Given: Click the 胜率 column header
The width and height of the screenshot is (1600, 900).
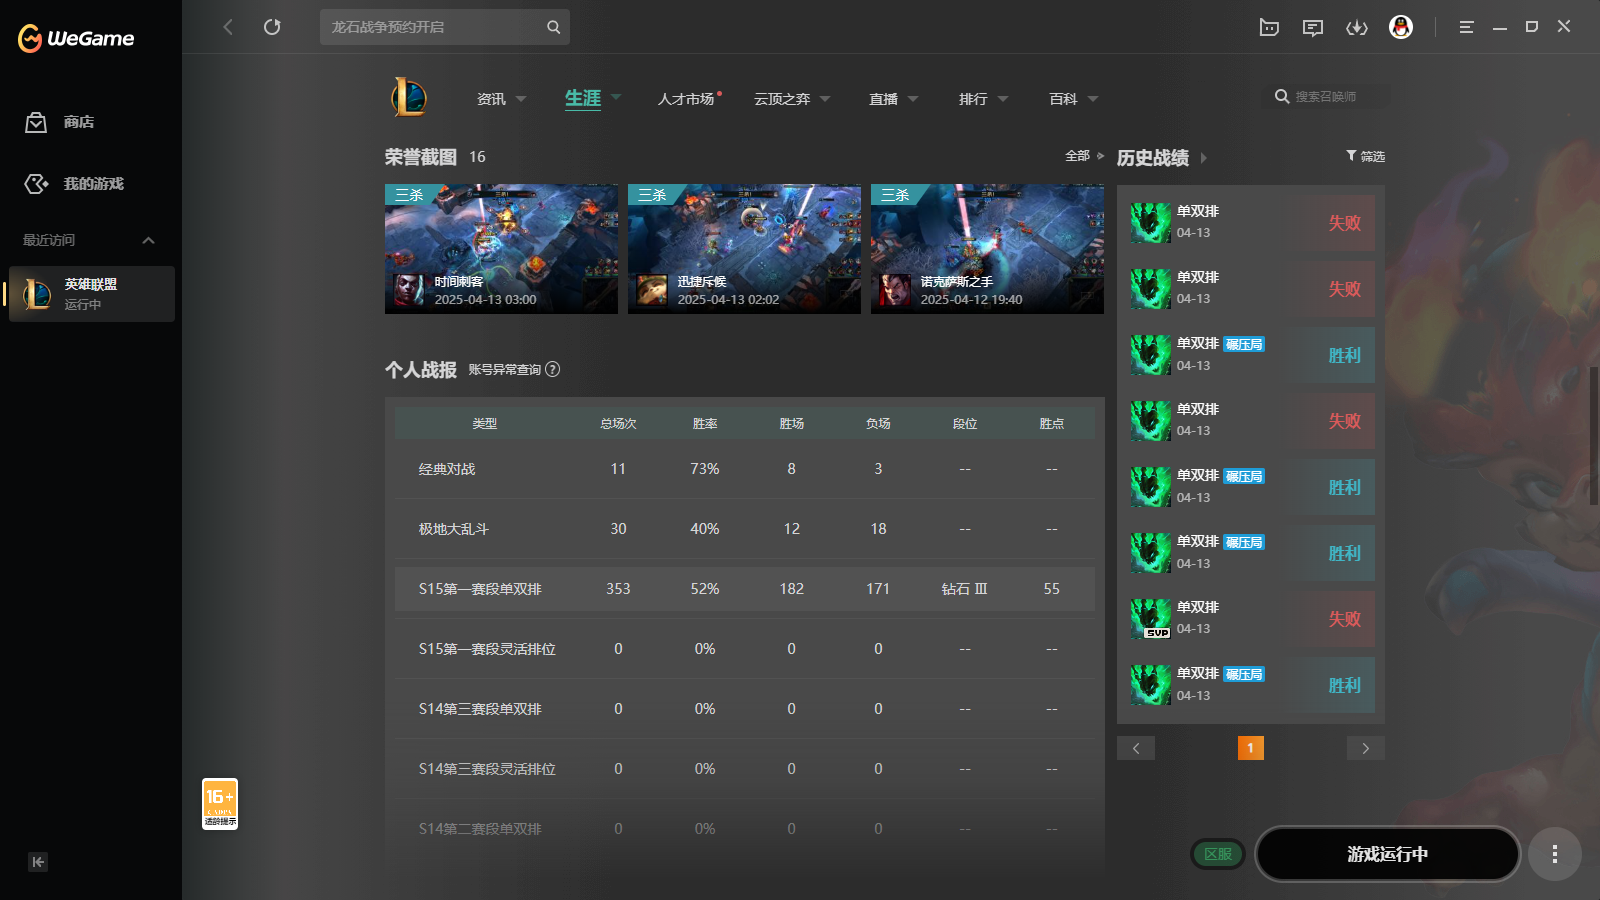Looking at the screenshot, I should pyautogui.click(x=705, y=424).
